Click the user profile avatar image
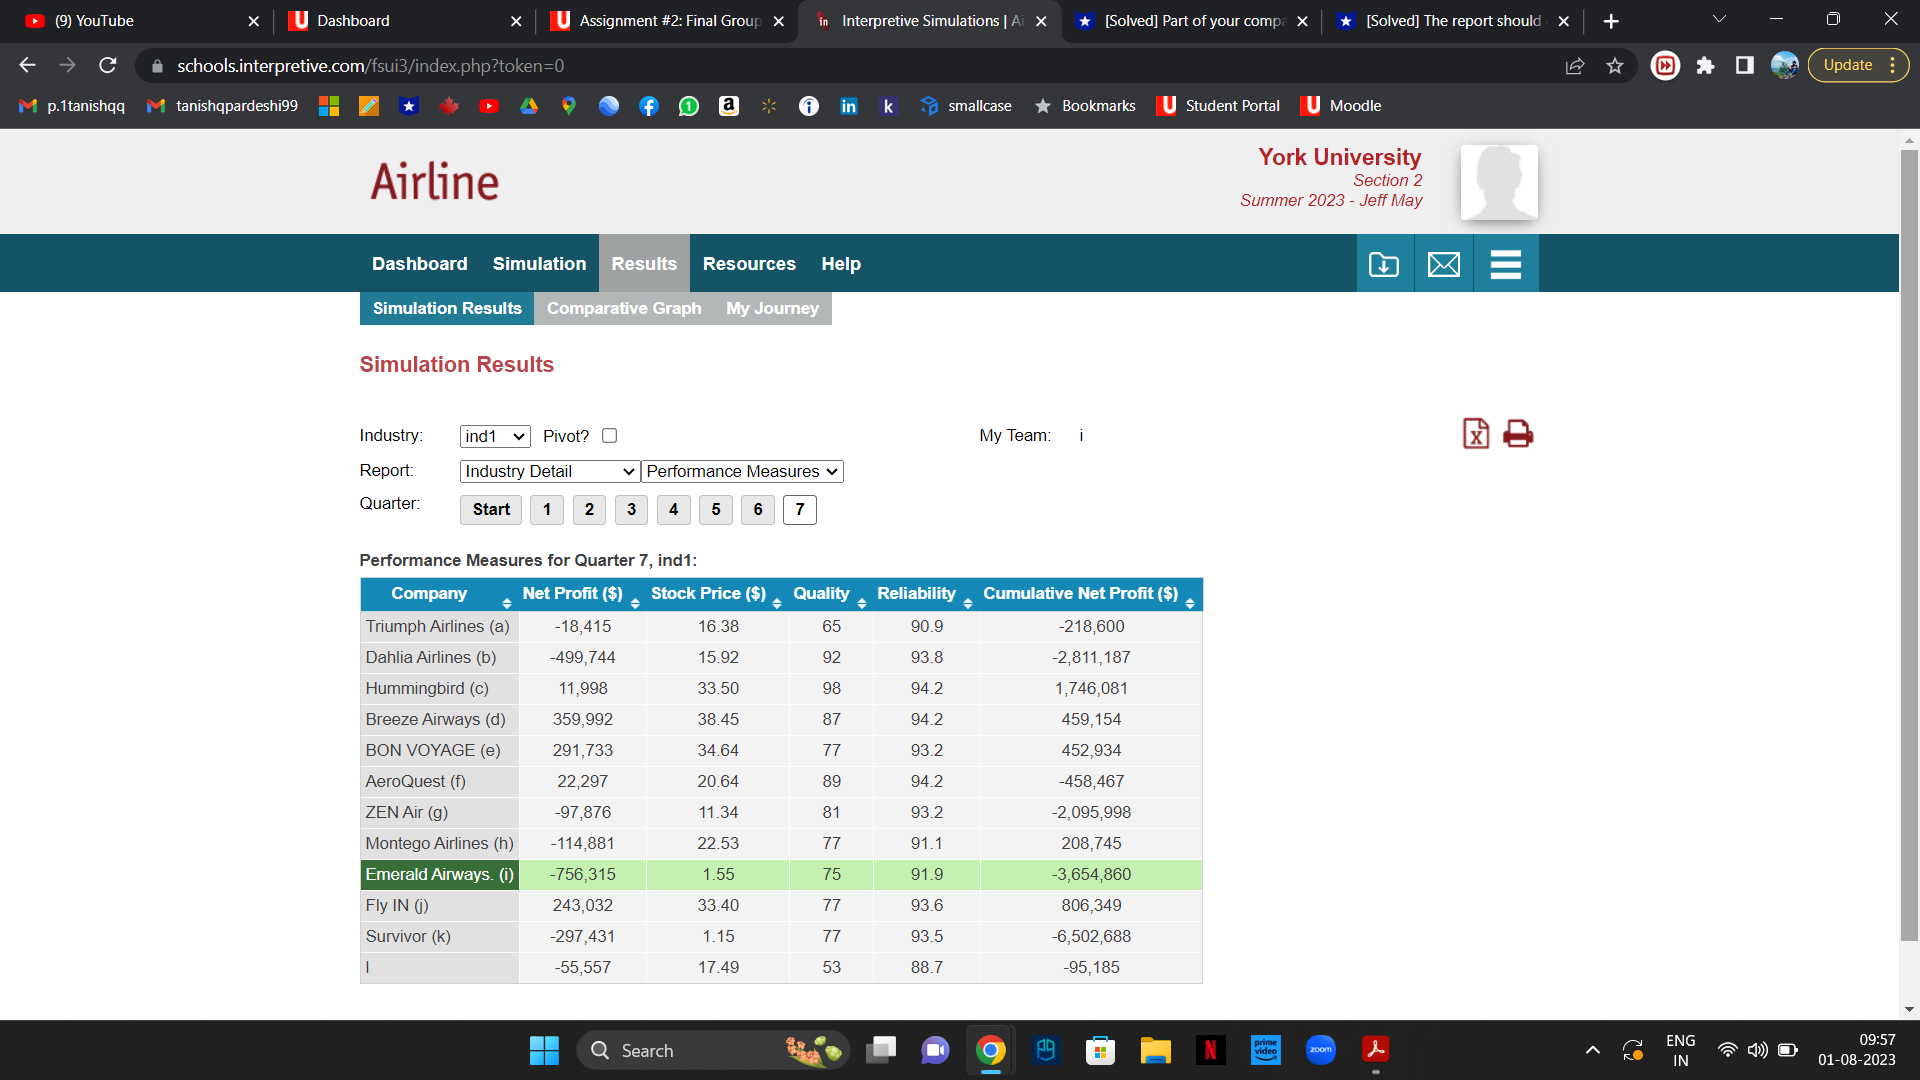This screenshot has width=1920, height=1080. (1499, 182)
